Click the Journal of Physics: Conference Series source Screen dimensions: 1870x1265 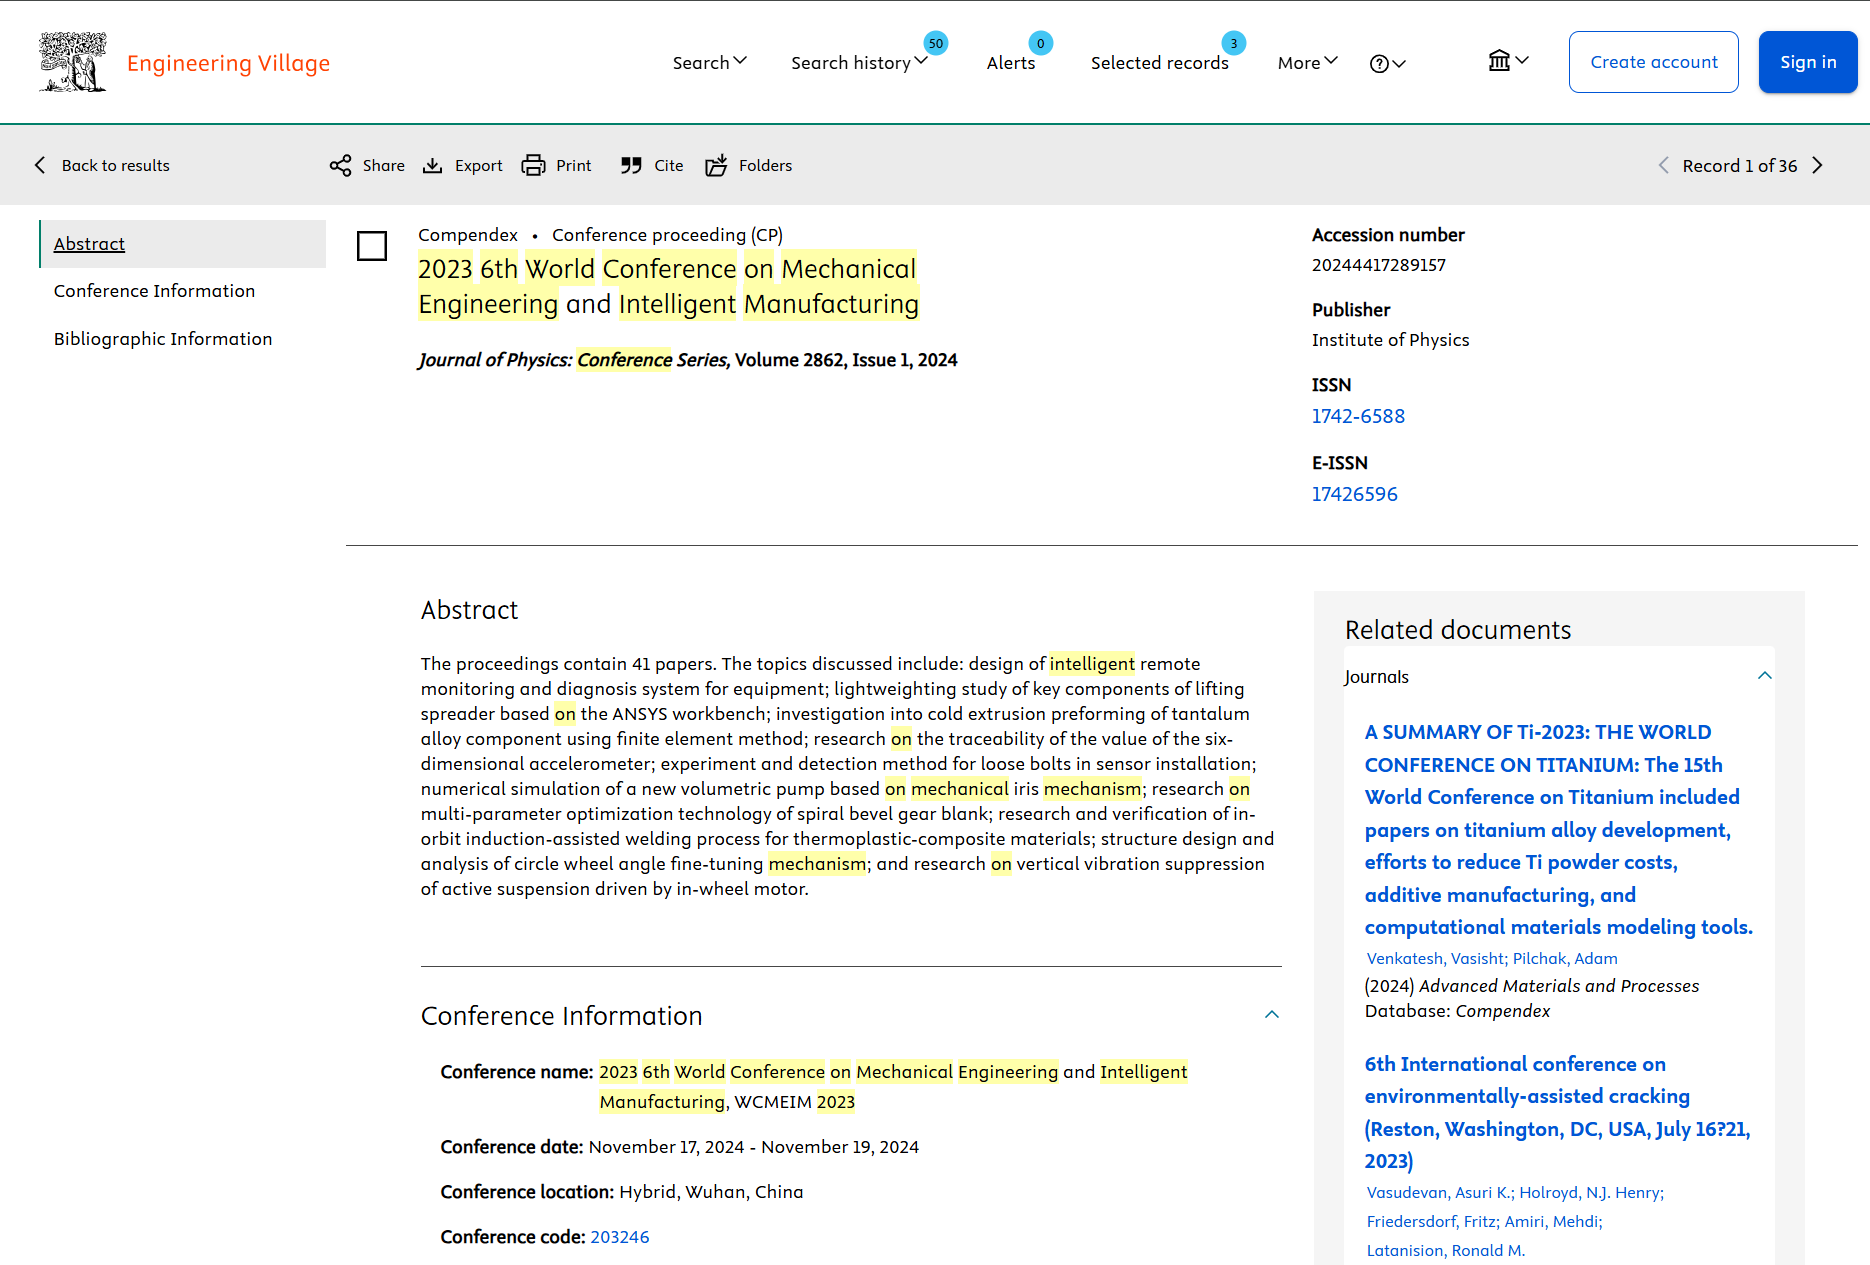pos(573,360)
